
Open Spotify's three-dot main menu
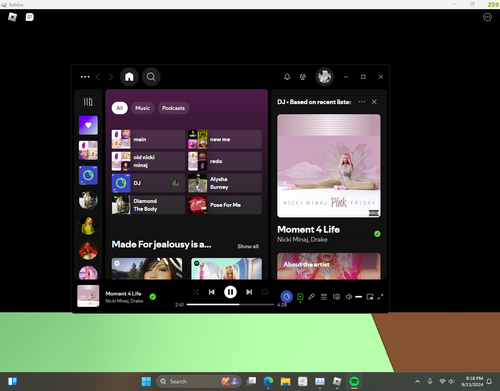click(x=85, y=77)
